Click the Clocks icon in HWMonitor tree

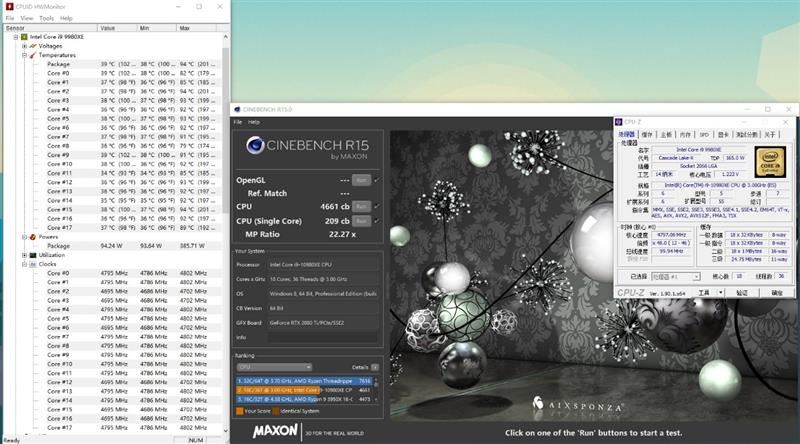click(33, 264)
